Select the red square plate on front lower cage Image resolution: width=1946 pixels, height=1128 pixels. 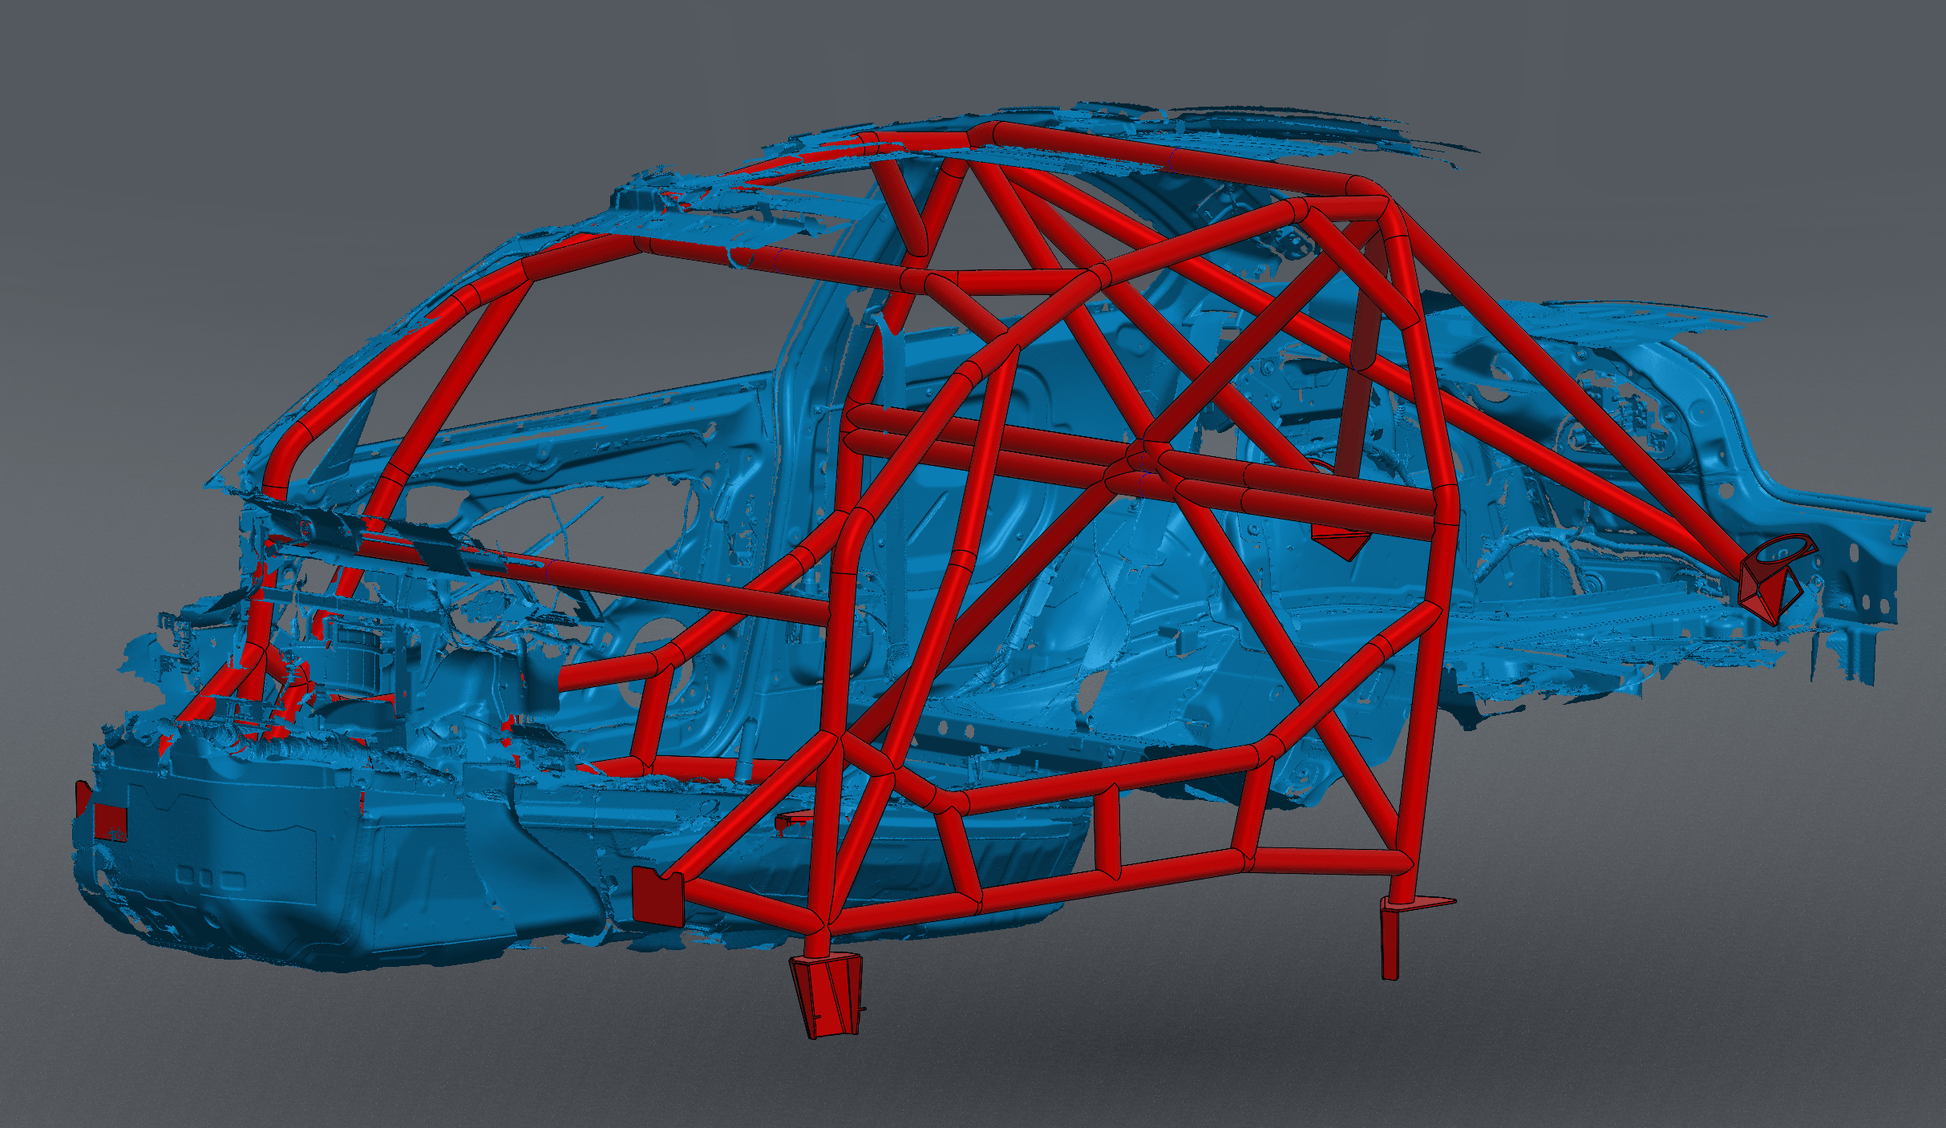tap(658, 896)
